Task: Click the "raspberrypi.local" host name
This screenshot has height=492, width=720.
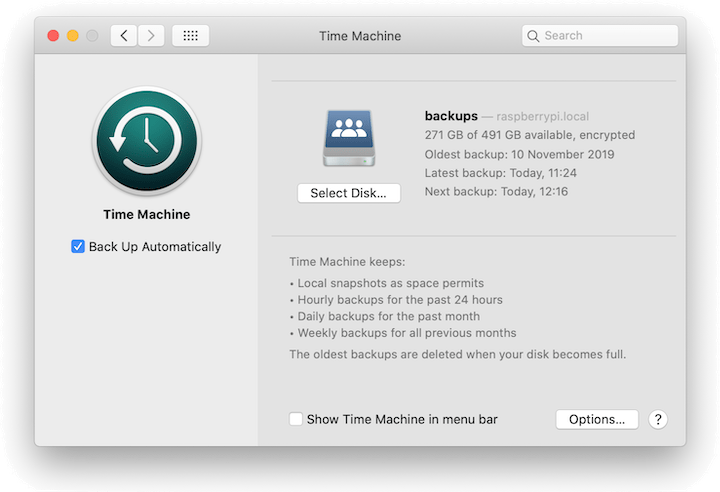Action: click(542, 117)
